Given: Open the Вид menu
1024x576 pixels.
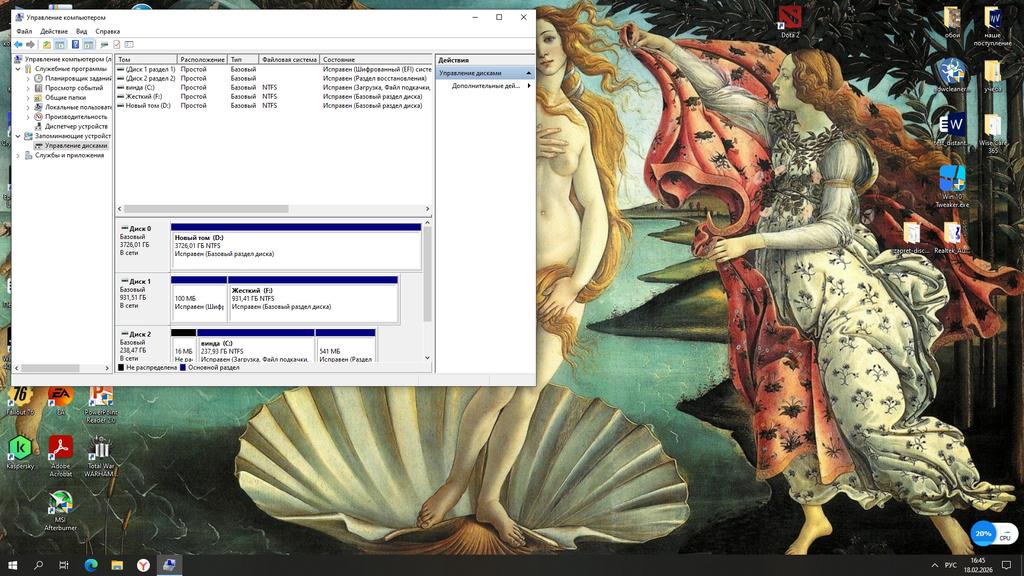Looking at the screenshot, I should pos(82,31).
